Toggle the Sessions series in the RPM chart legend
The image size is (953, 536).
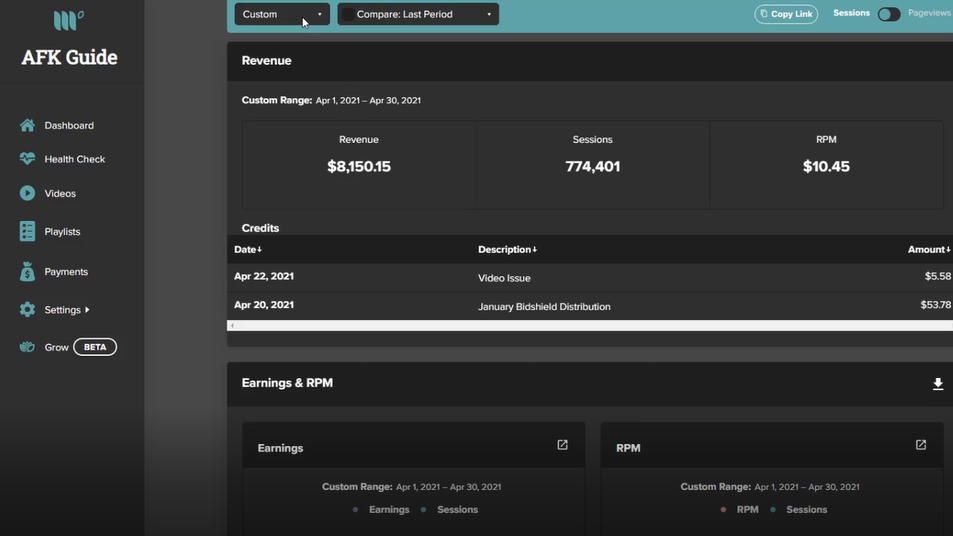pyautogui.click(x=799, y=510)
